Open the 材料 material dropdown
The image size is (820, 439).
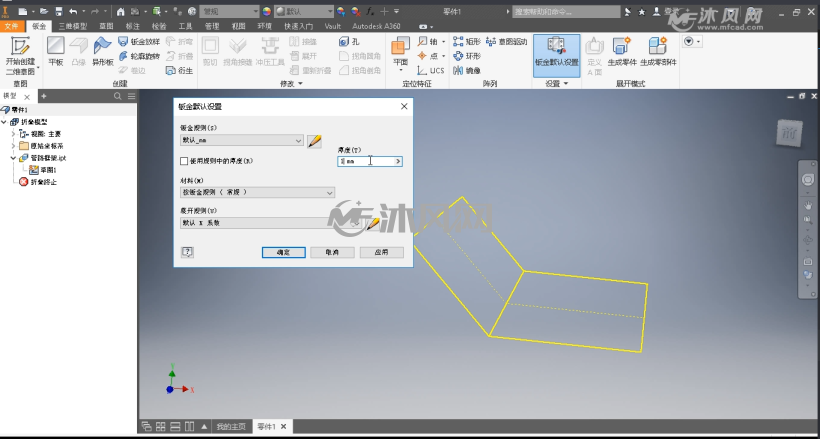(x=257, y=193)
